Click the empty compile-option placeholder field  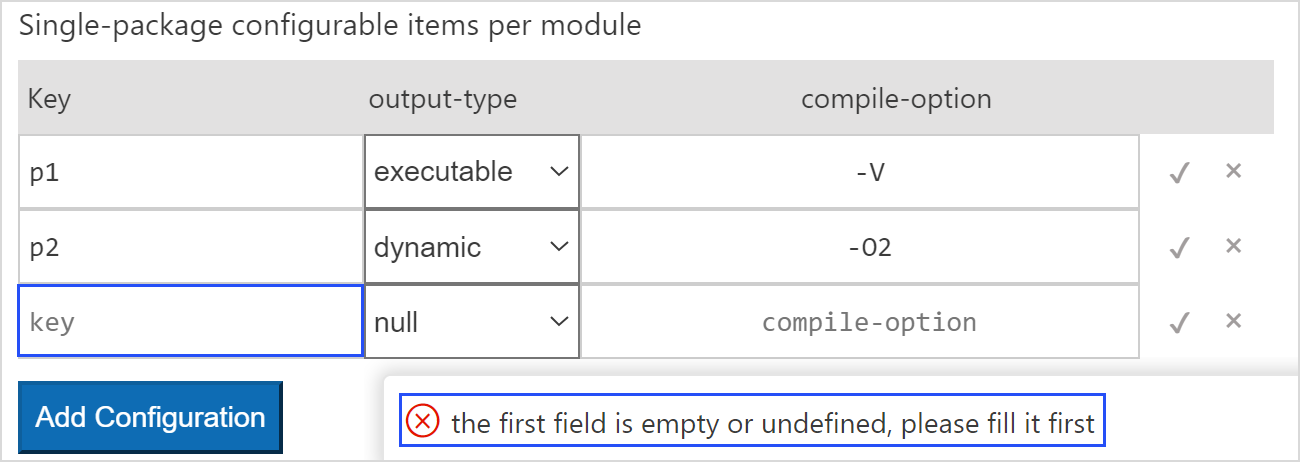(x=860, y=322)
